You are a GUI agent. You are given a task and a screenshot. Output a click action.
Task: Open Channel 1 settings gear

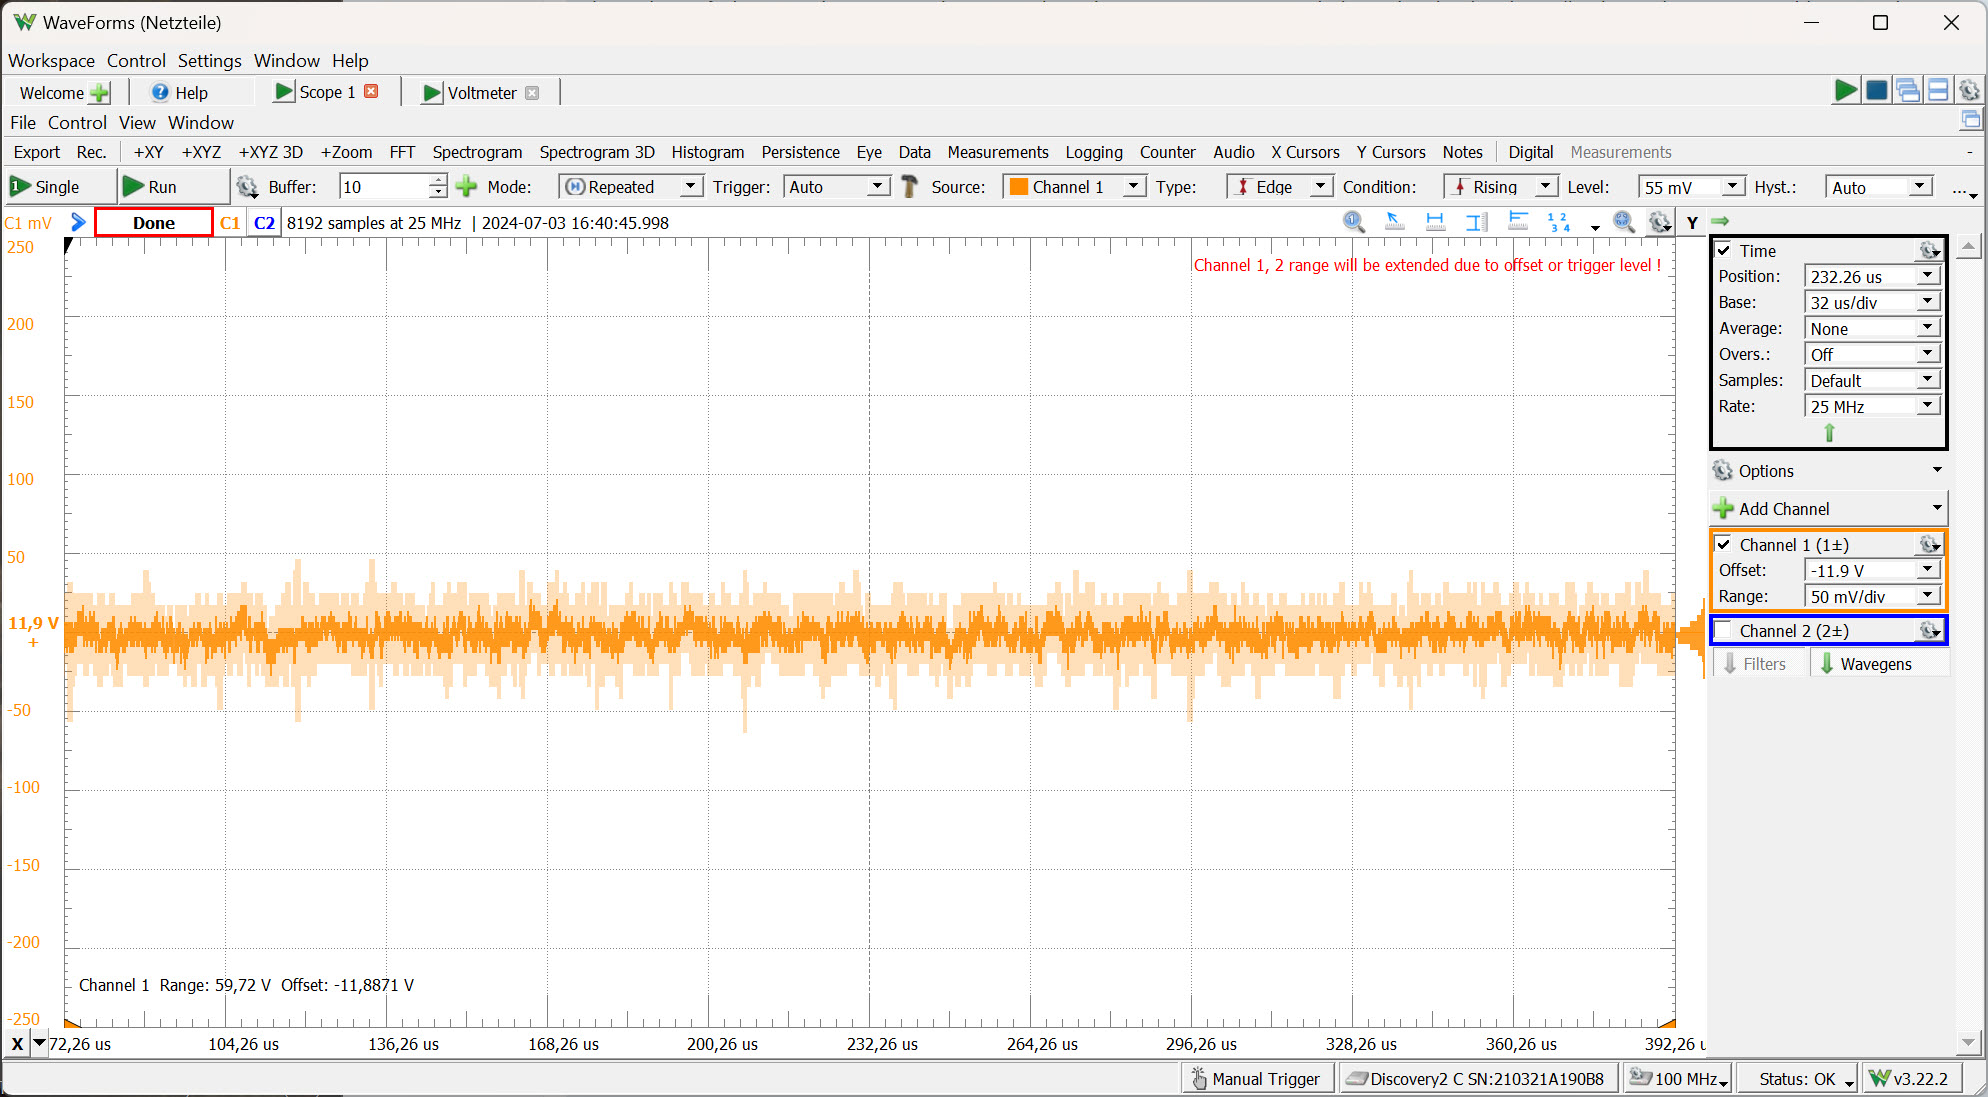[x=1929, y=544]
